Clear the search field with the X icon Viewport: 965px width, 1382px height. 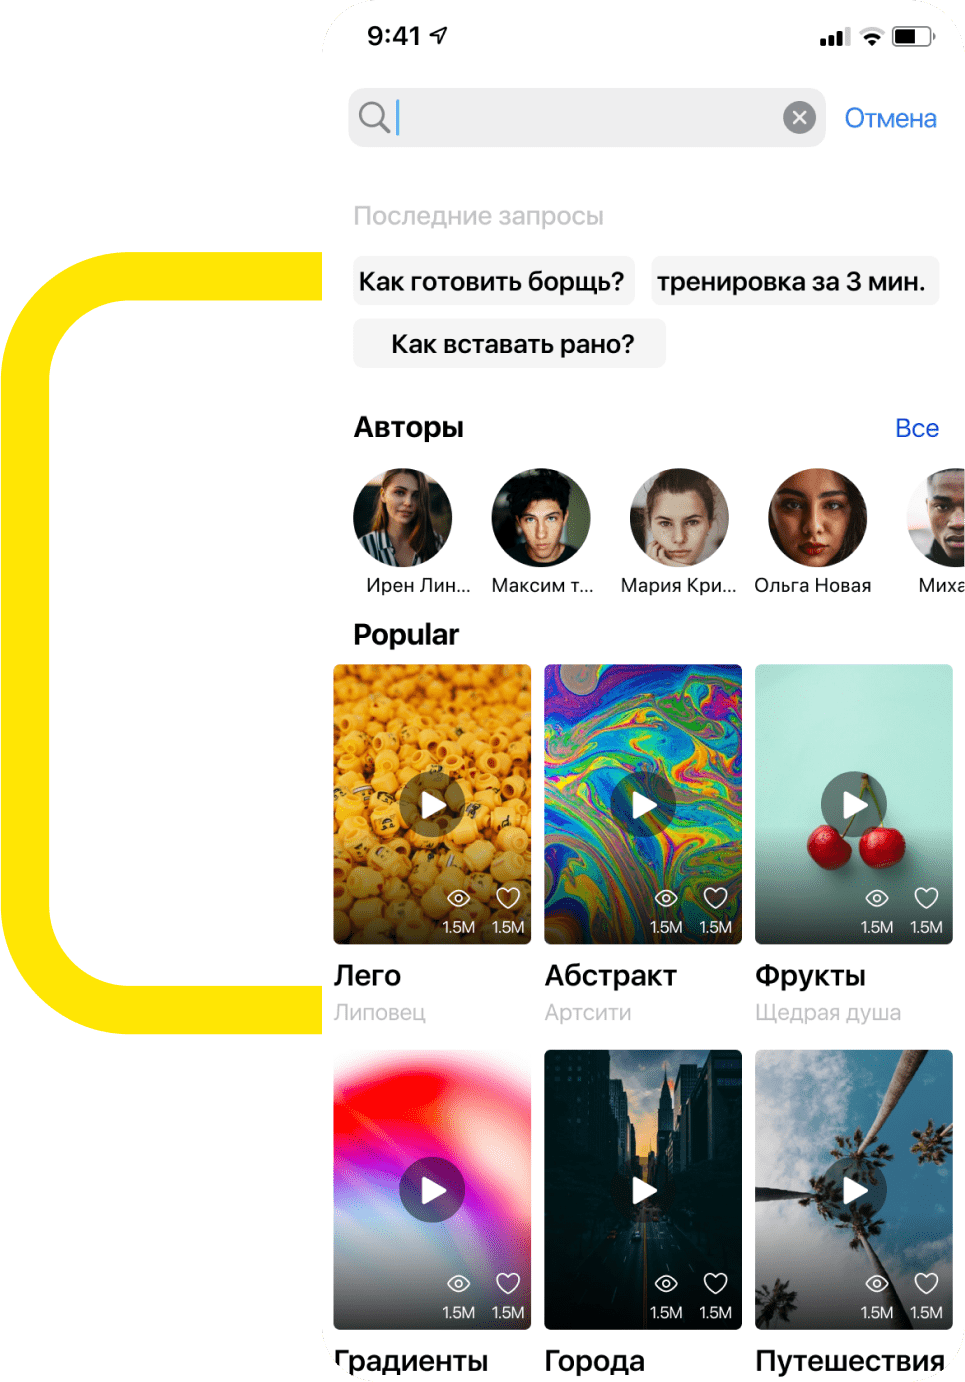coord(799,118)
